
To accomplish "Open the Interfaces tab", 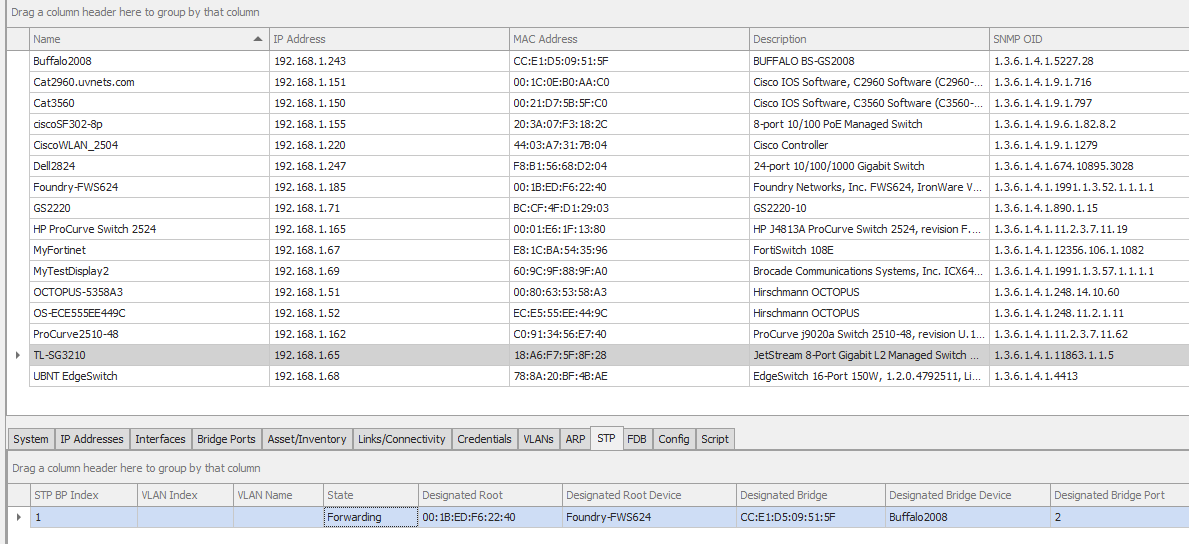I will click(160, 439).
